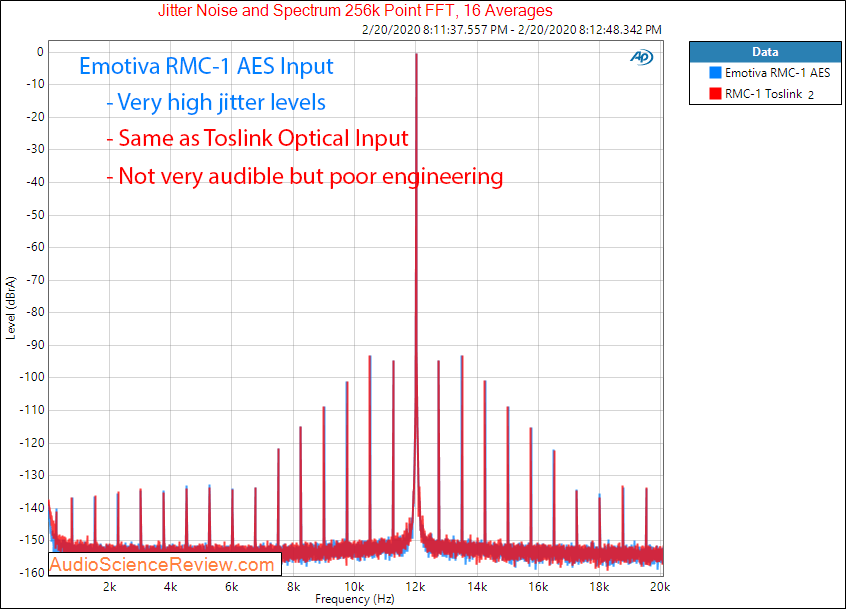Click the chart title Jitter Noise and Spectrum
This screenshot has height=609, width=846.
[x=355, y=11]
